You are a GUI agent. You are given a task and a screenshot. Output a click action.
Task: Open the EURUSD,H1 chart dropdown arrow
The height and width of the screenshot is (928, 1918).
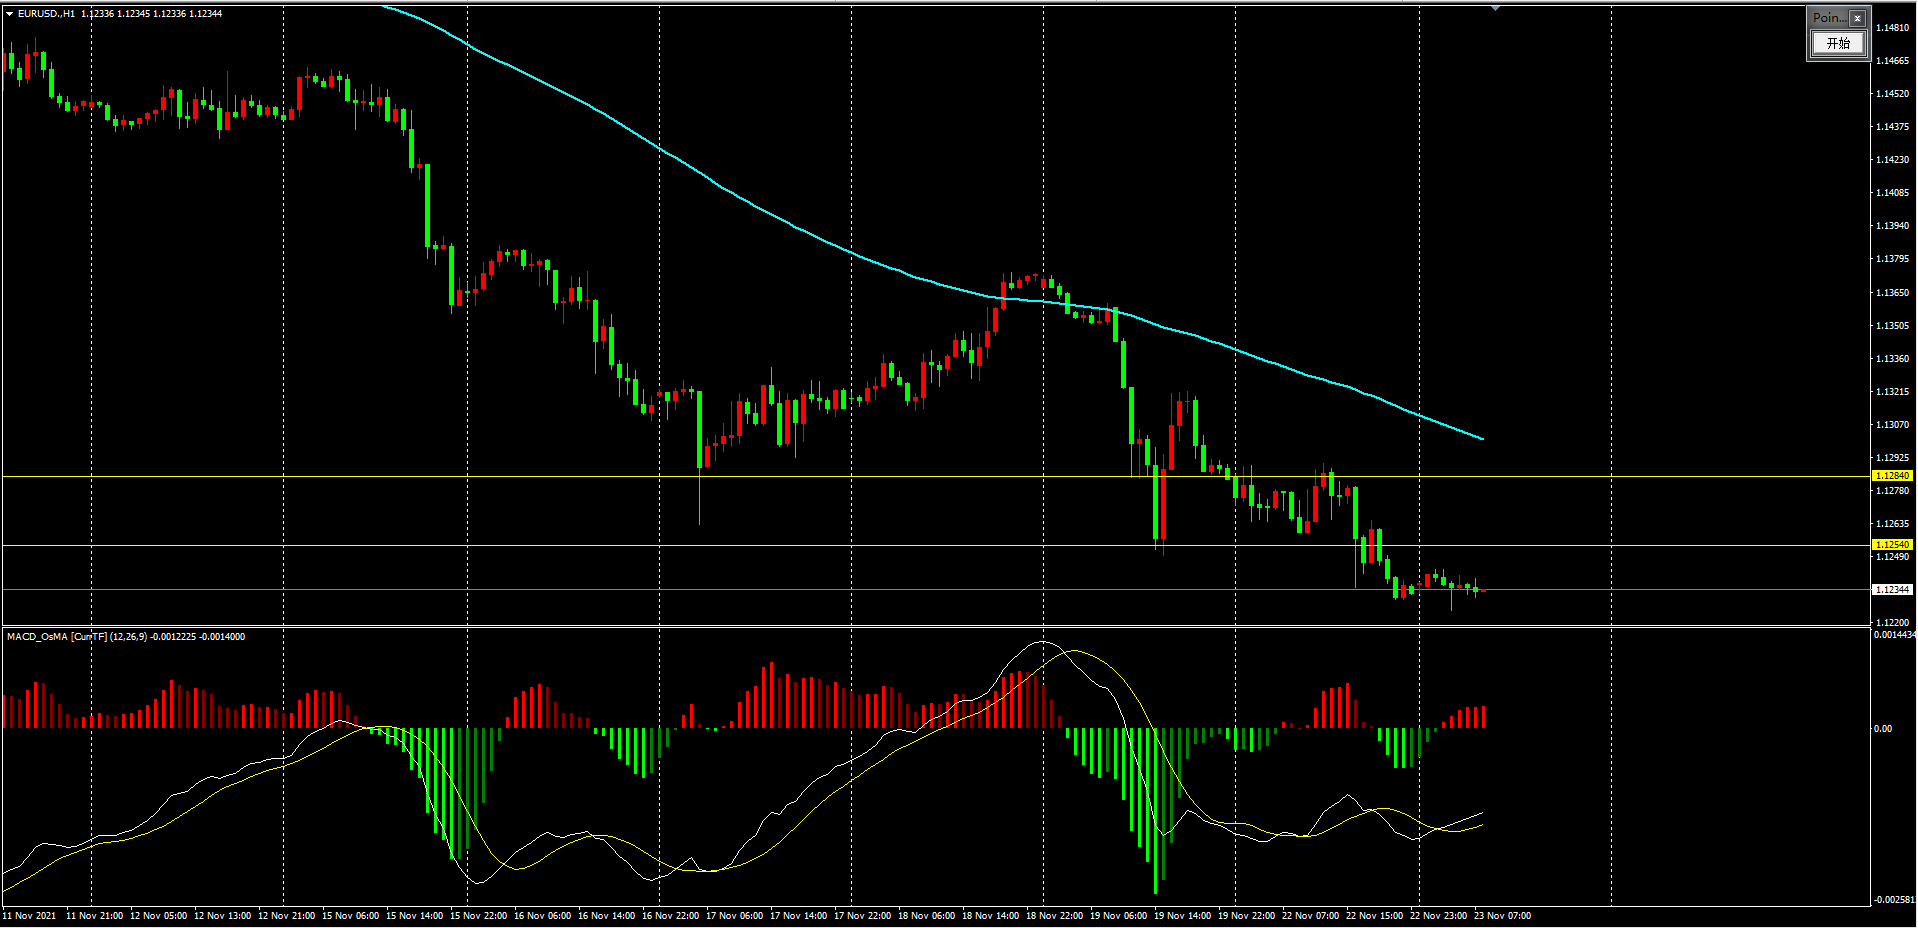tap(10, 14)
